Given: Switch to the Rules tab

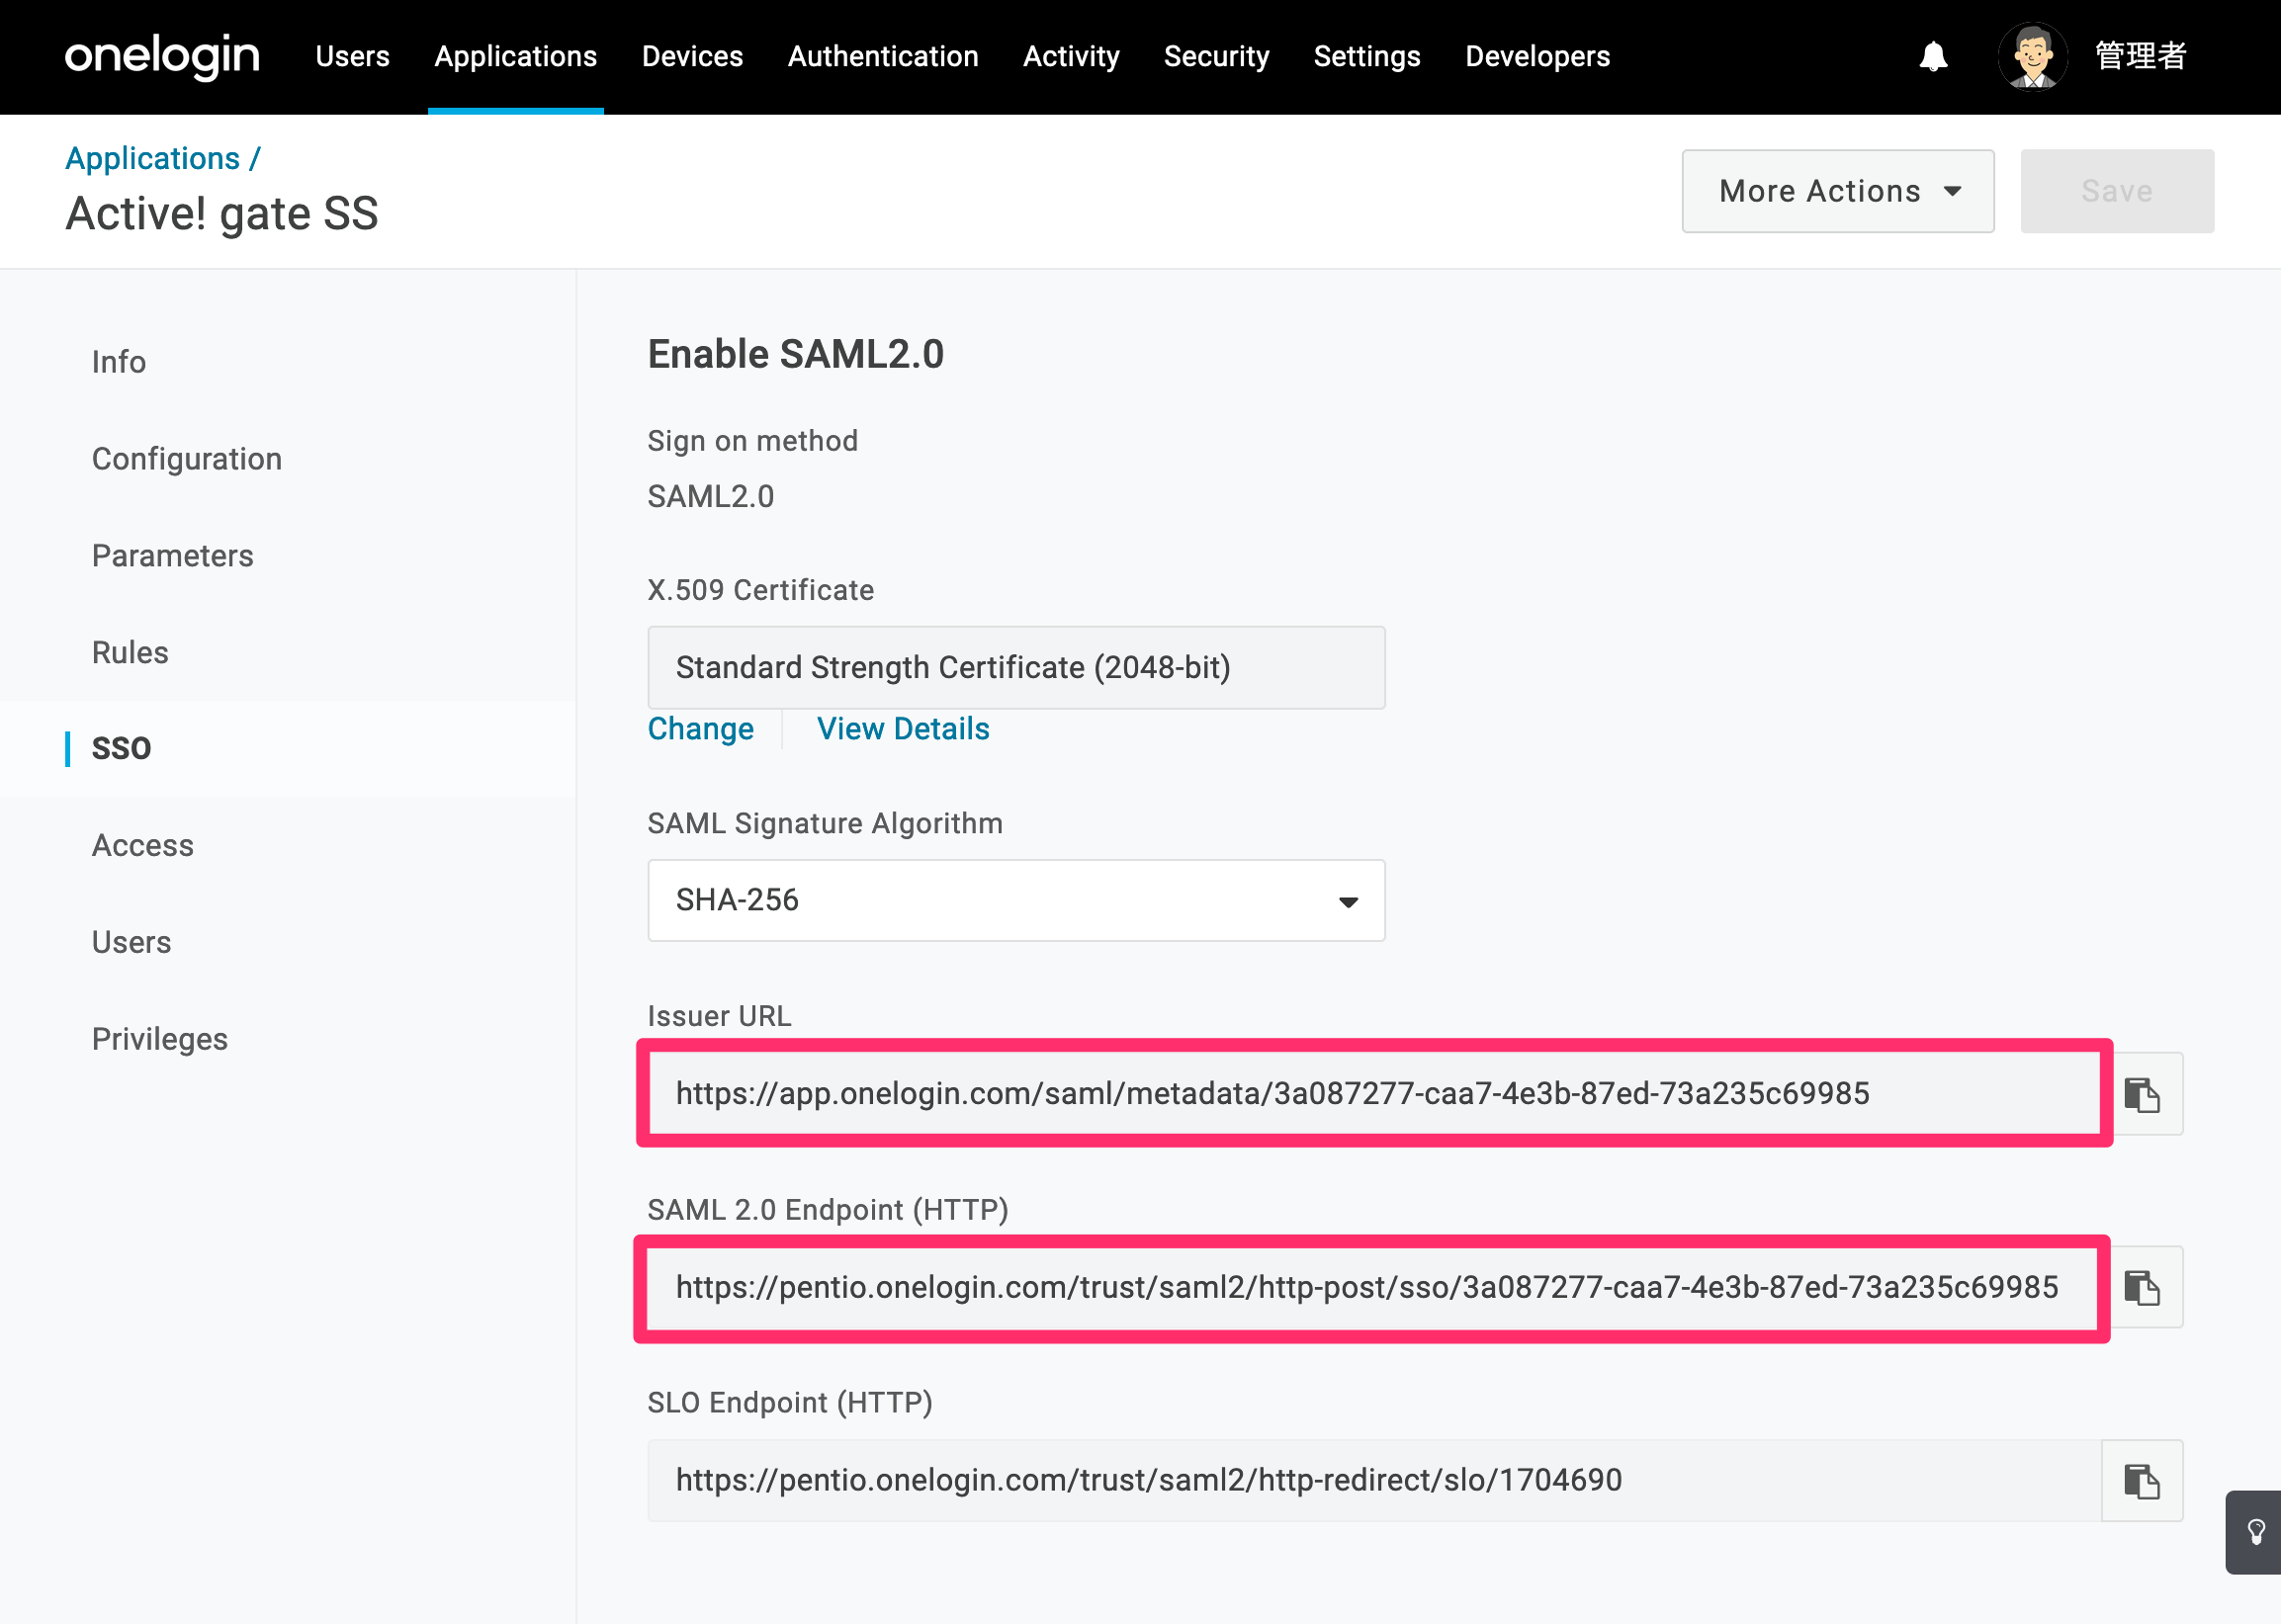Looking at the screenshot, I should tap(130, 652).
